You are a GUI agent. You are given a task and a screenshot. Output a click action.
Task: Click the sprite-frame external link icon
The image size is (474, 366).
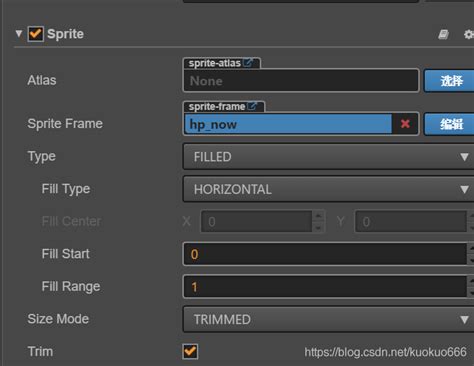point(252,106)
